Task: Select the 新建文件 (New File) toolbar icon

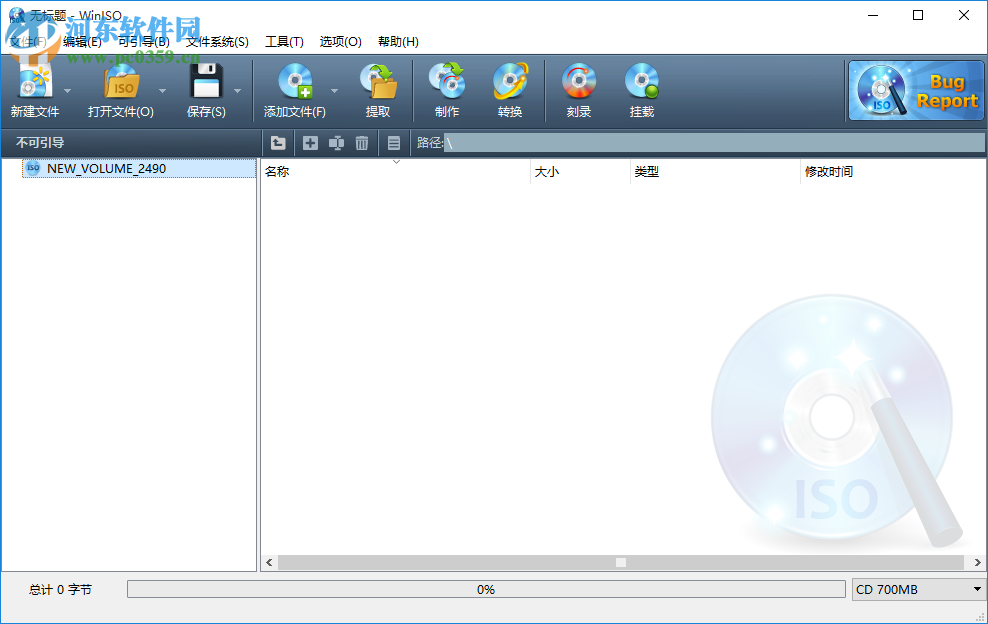Action: point(36,90)
